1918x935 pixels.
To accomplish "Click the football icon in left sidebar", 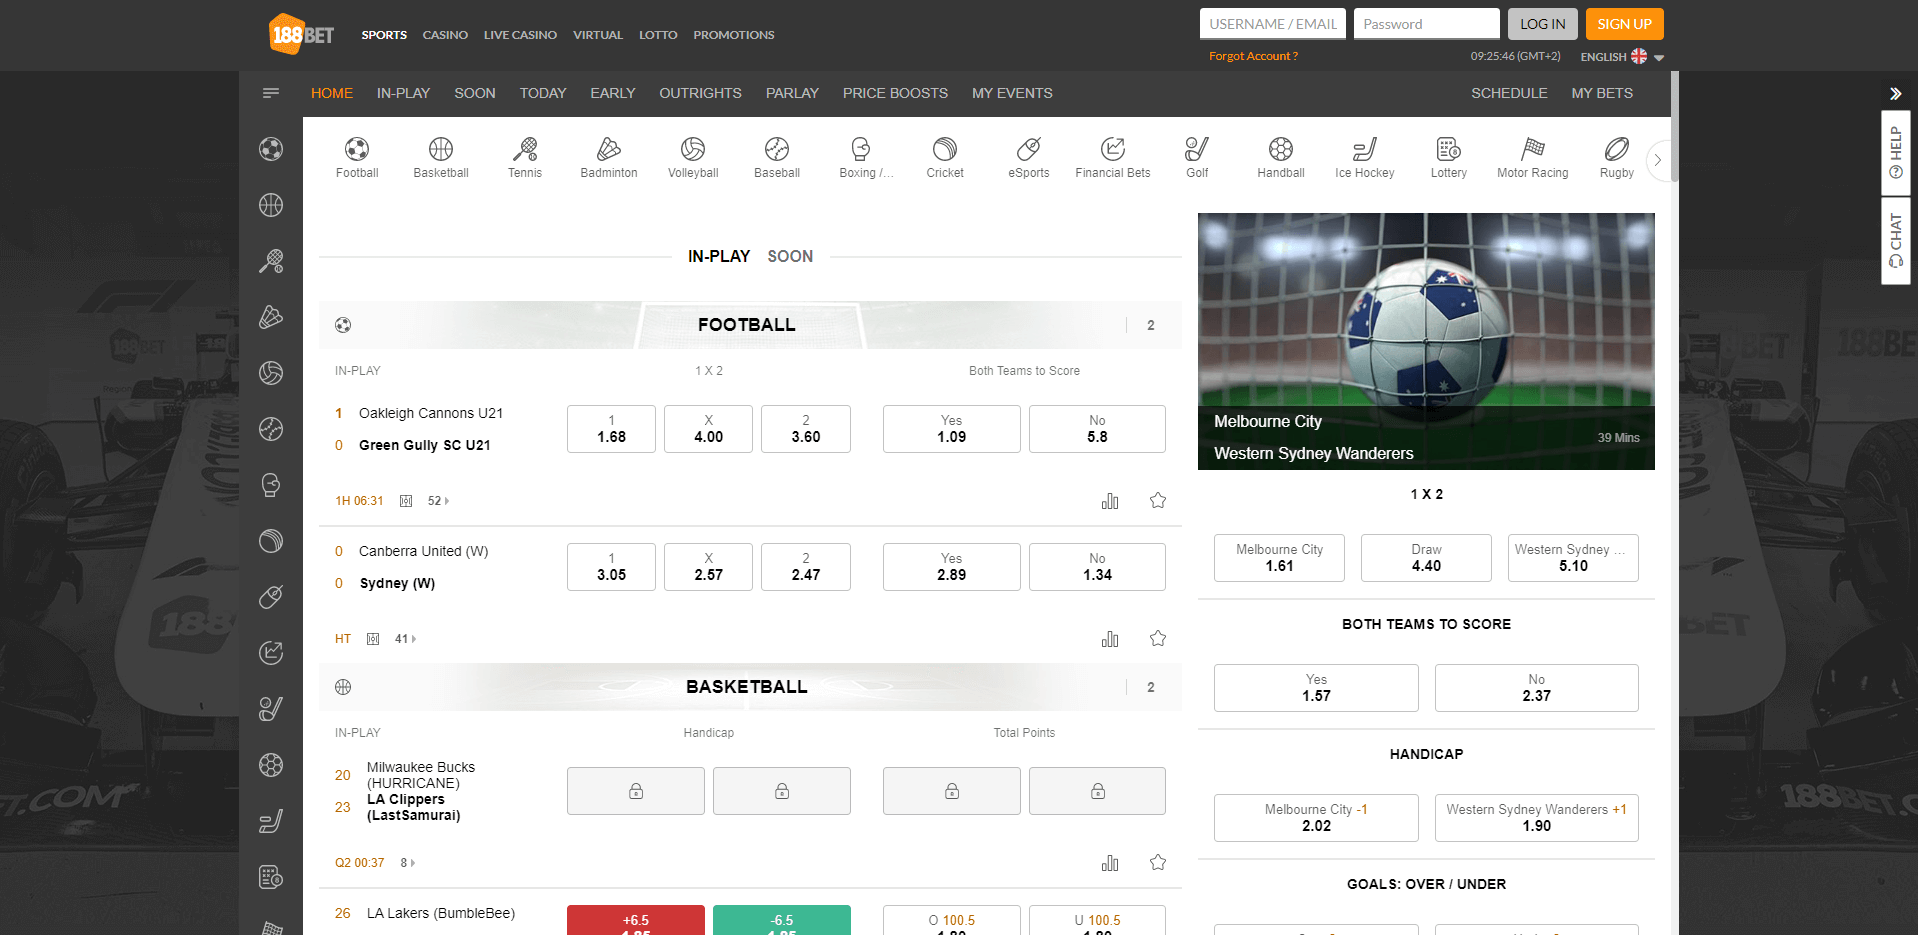I will (x=271, y=149).
